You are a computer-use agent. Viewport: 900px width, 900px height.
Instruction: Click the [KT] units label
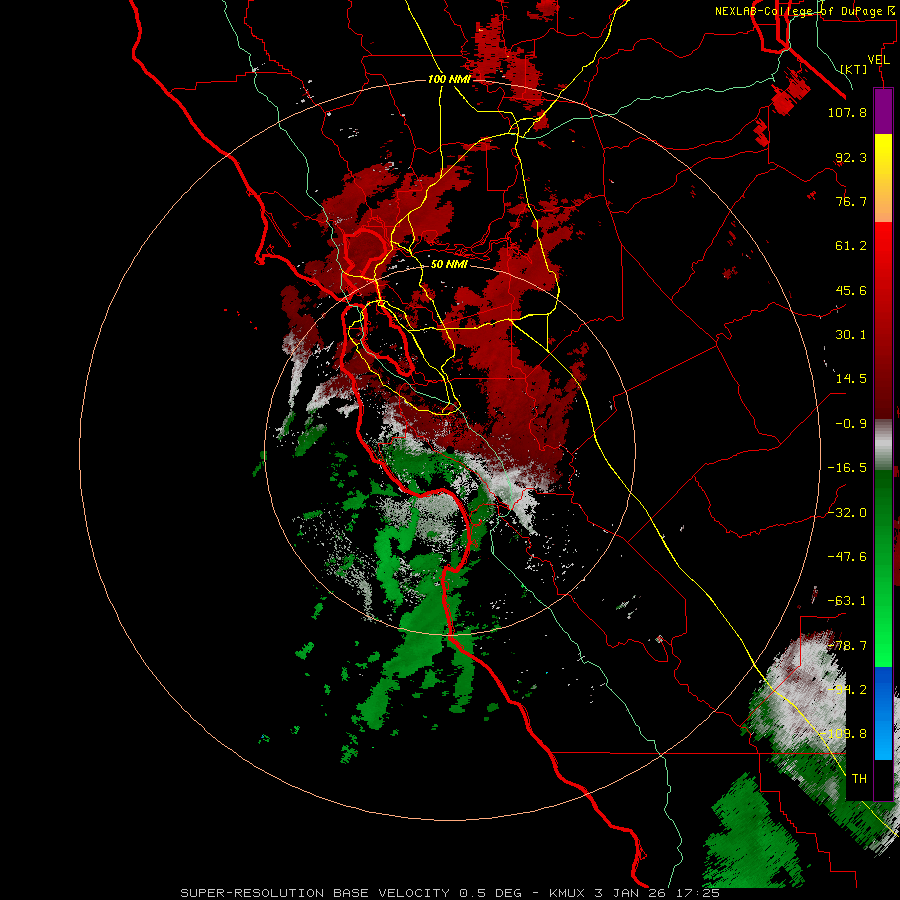(854, 69)
